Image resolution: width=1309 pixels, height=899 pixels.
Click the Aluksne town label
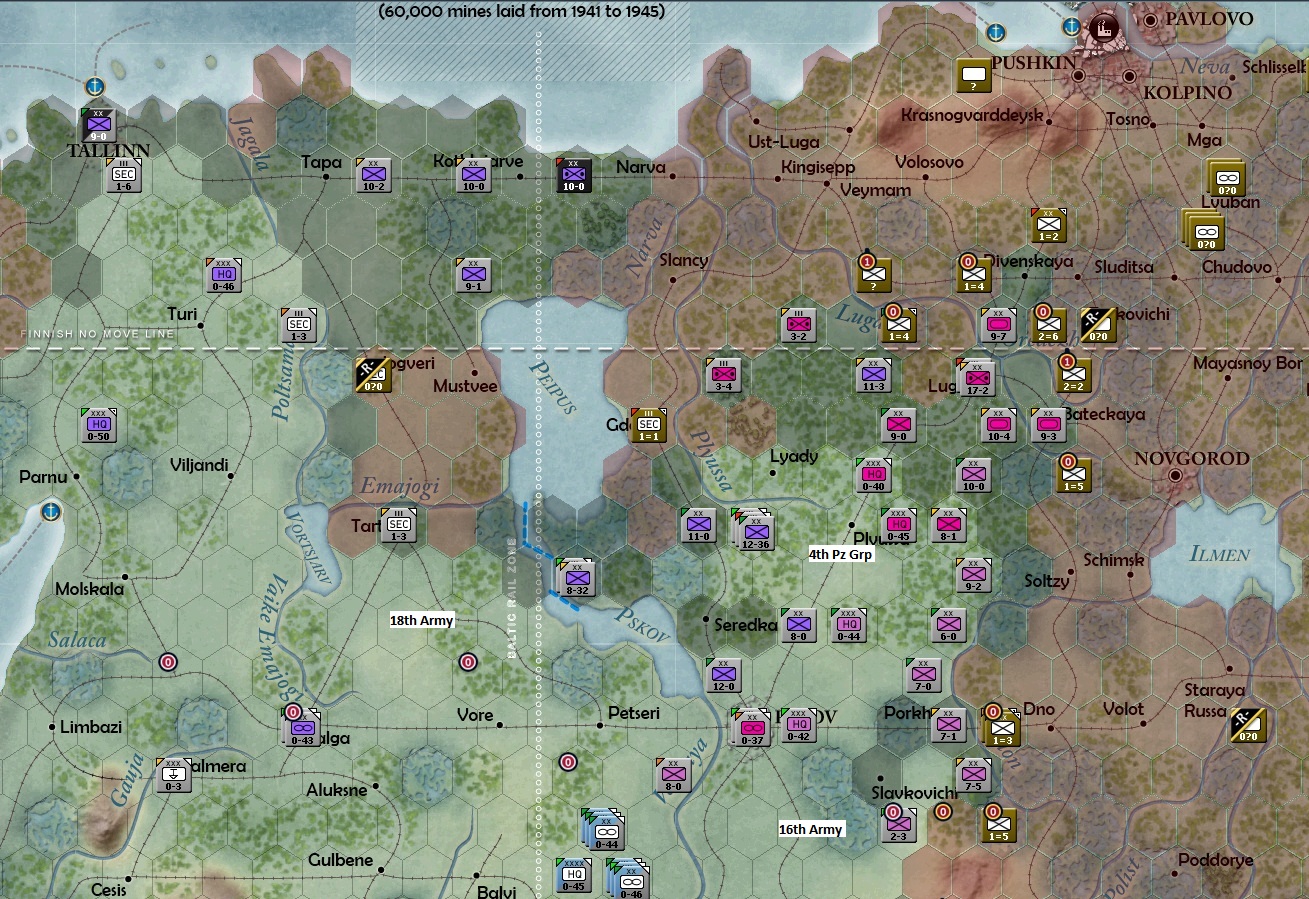(x=337, y=789)
